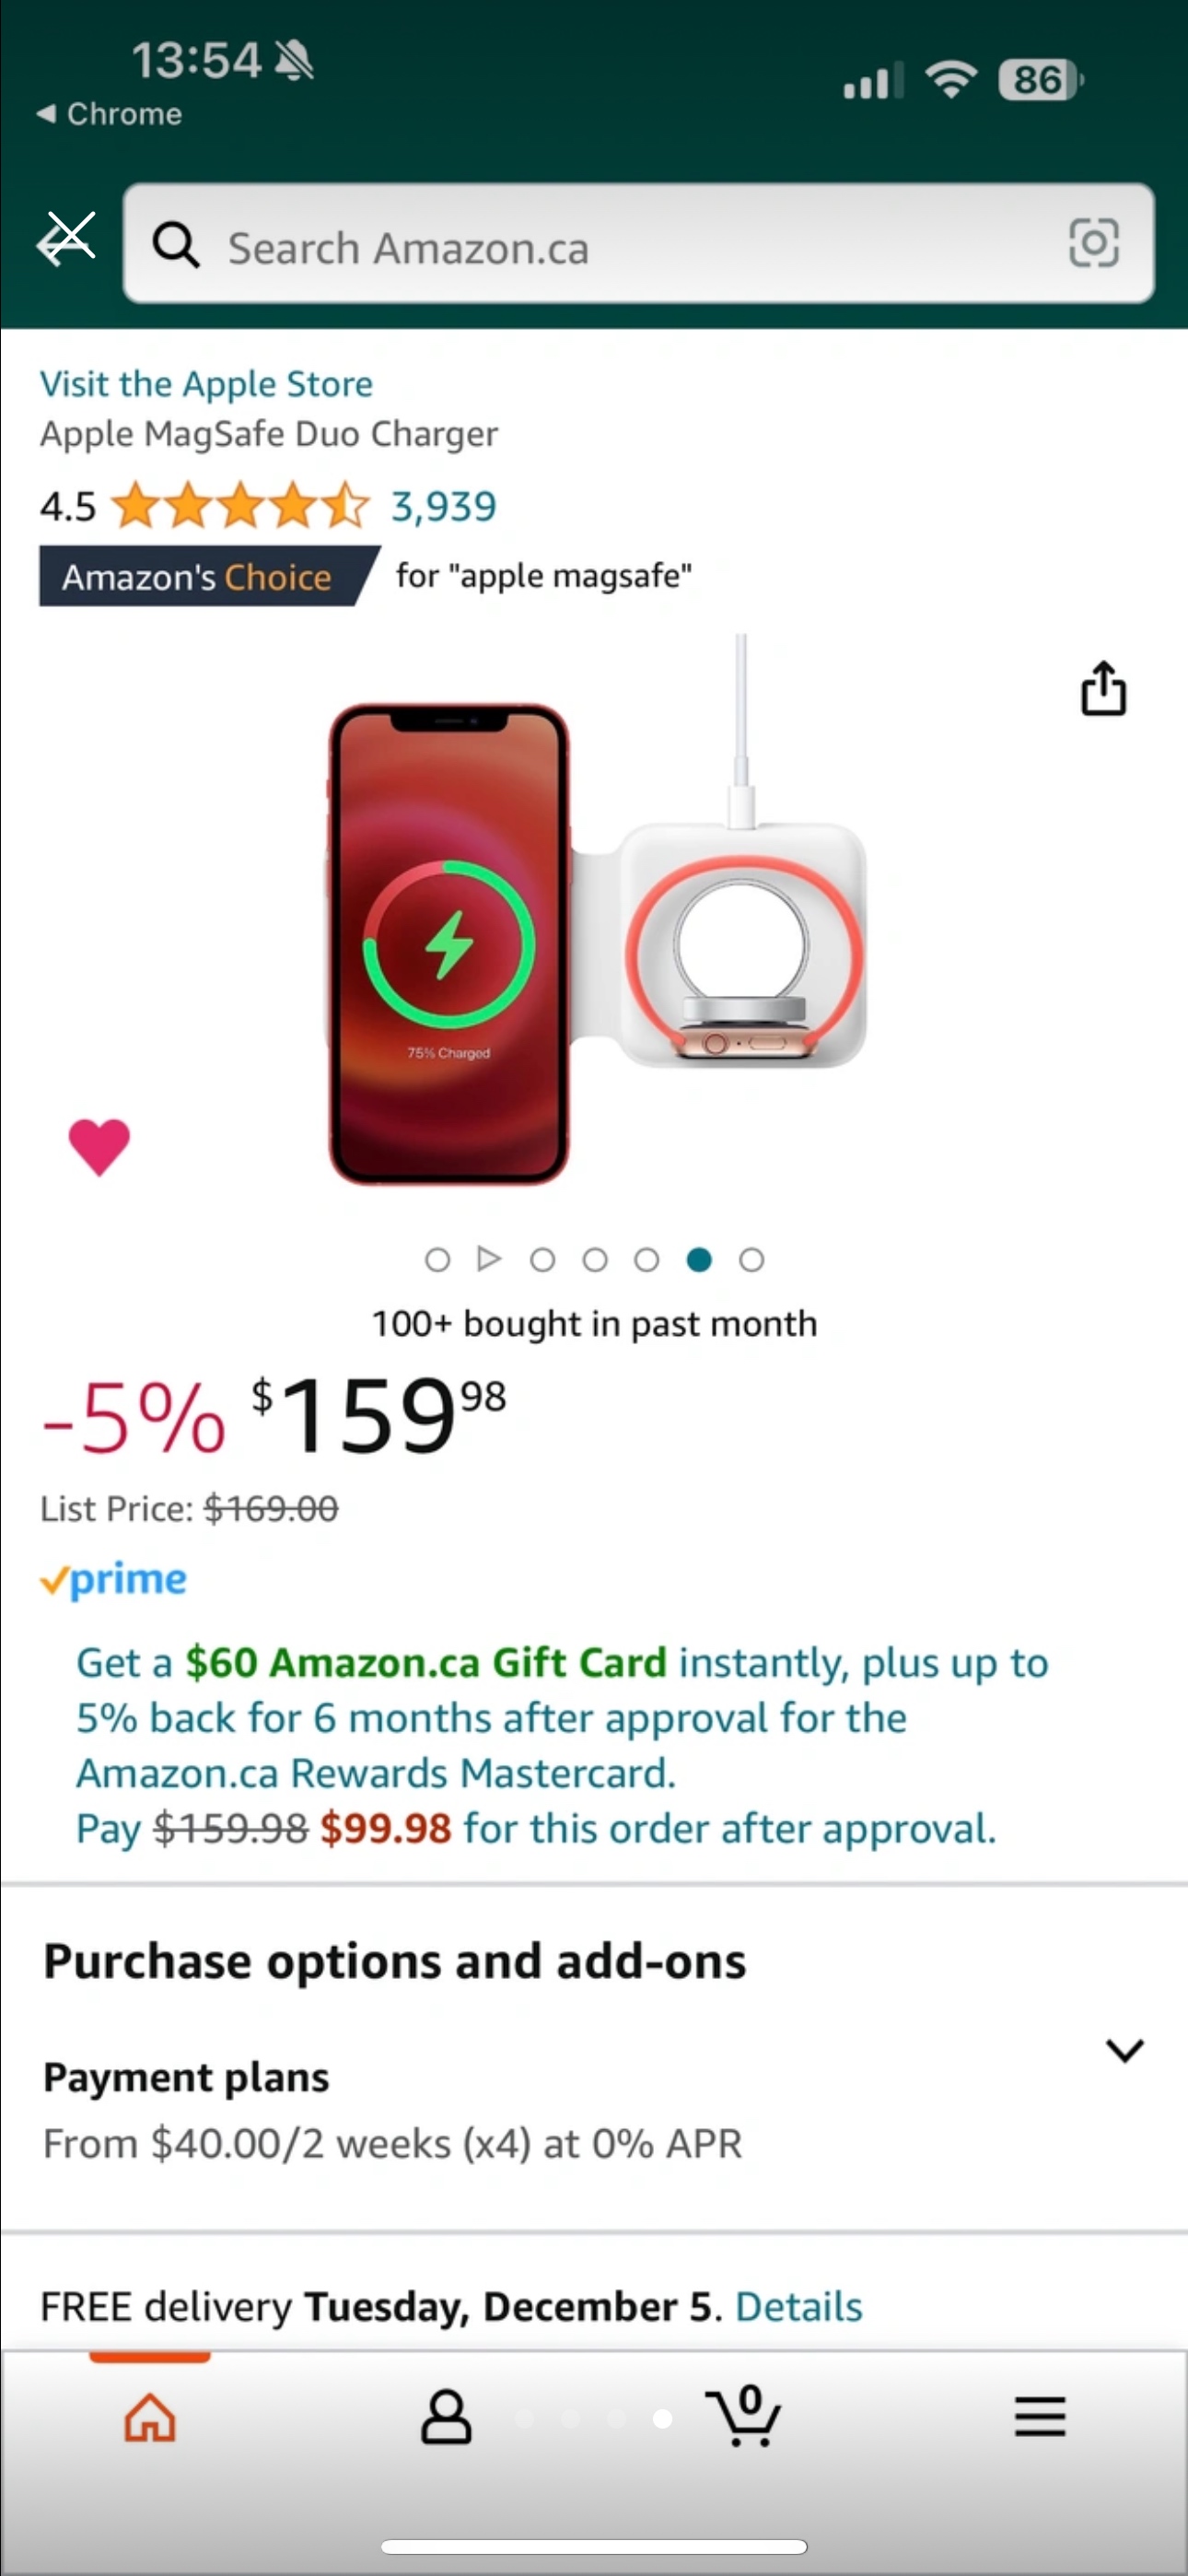The width and height of the screenshot is (1188, 2576).
Task: Select the first image carousel dot
Action: pos(437,1260)
